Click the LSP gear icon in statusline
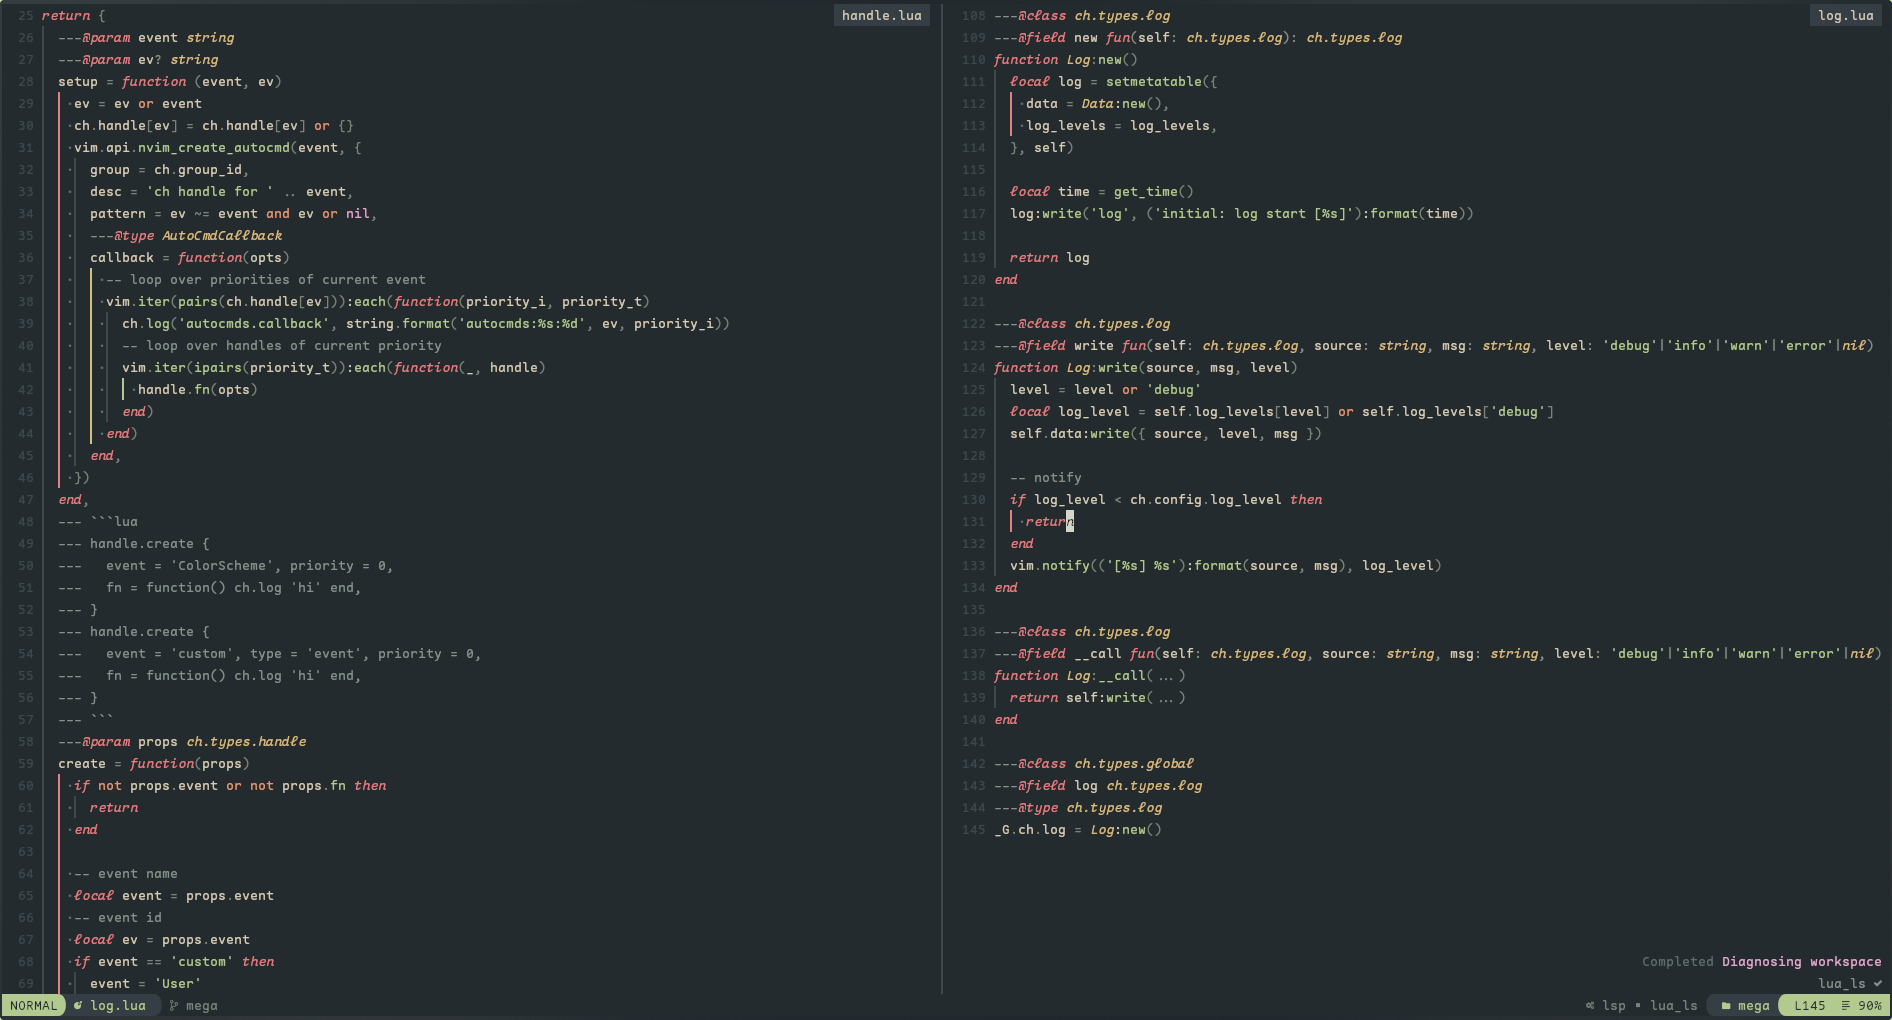The image size is (1892, 1020). pyautogui.click(x=1590, y=1005)
